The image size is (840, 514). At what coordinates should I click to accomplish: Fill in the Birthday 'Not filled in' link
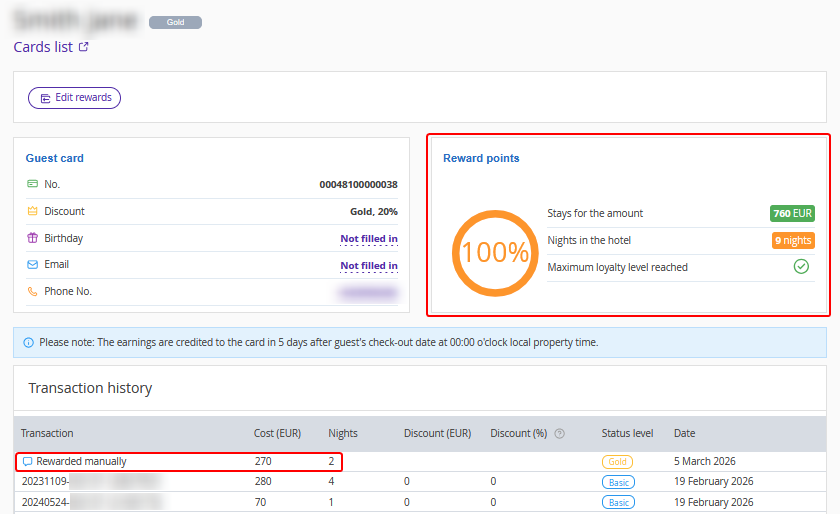368,239
